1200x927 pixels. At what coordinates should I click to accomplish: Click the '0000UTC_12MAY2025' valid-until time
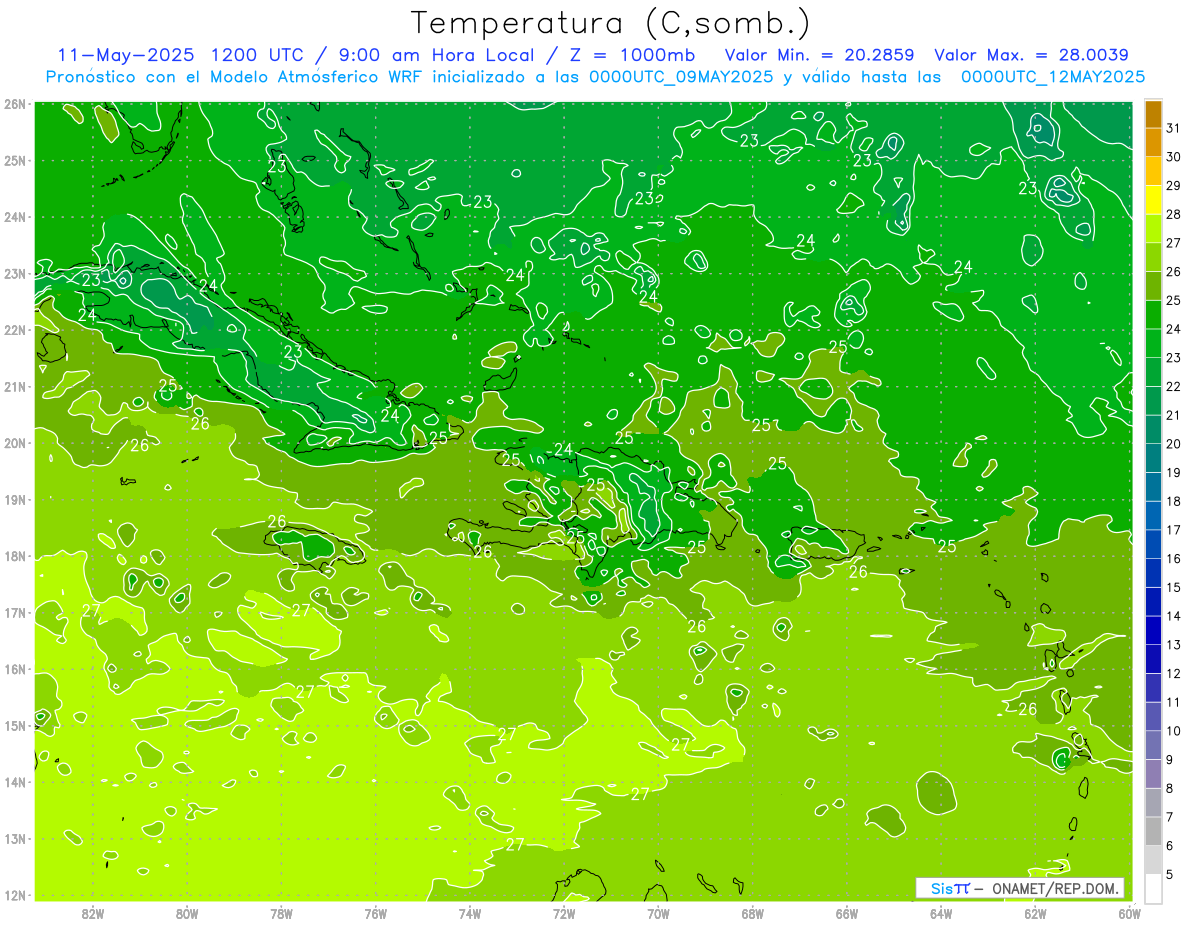(1053, 76)
